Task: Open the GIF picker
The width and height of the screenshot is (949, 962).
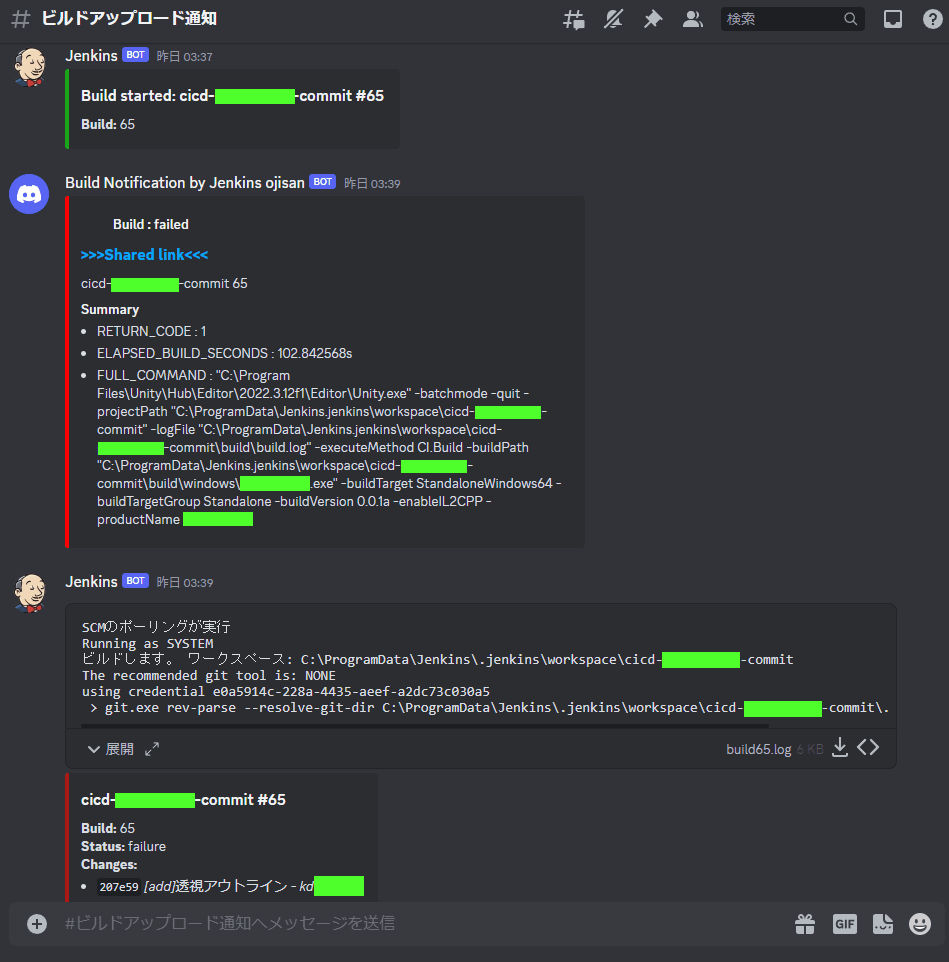Action: [x=845, y=924]
